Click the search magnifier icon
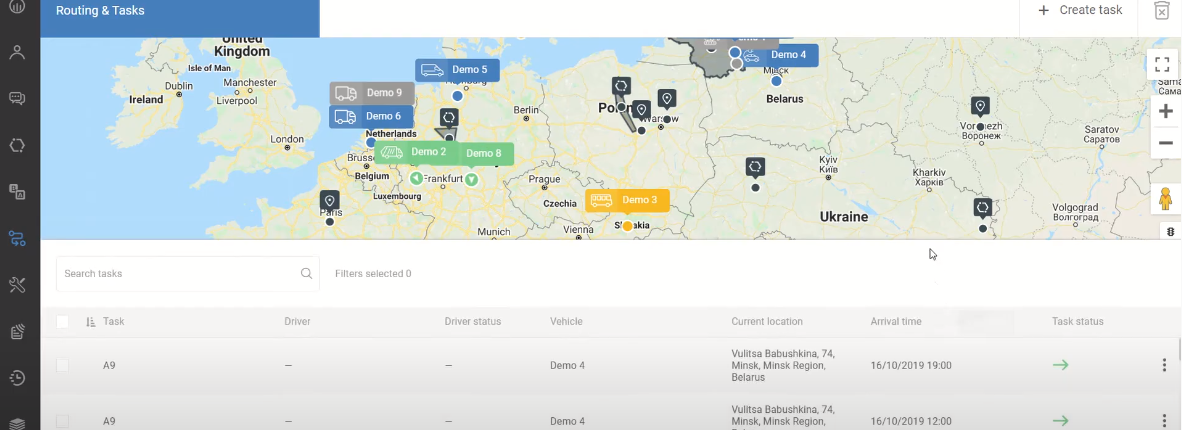This screenshot has width=1182, height=430. (306, 274)
